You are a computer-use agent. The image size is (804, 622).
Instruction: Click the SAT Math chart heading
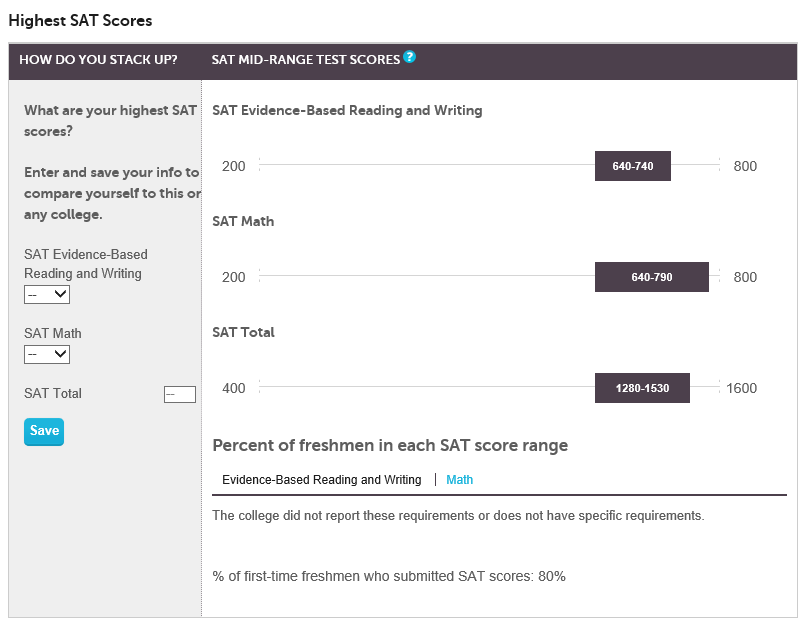coord(243,222)
